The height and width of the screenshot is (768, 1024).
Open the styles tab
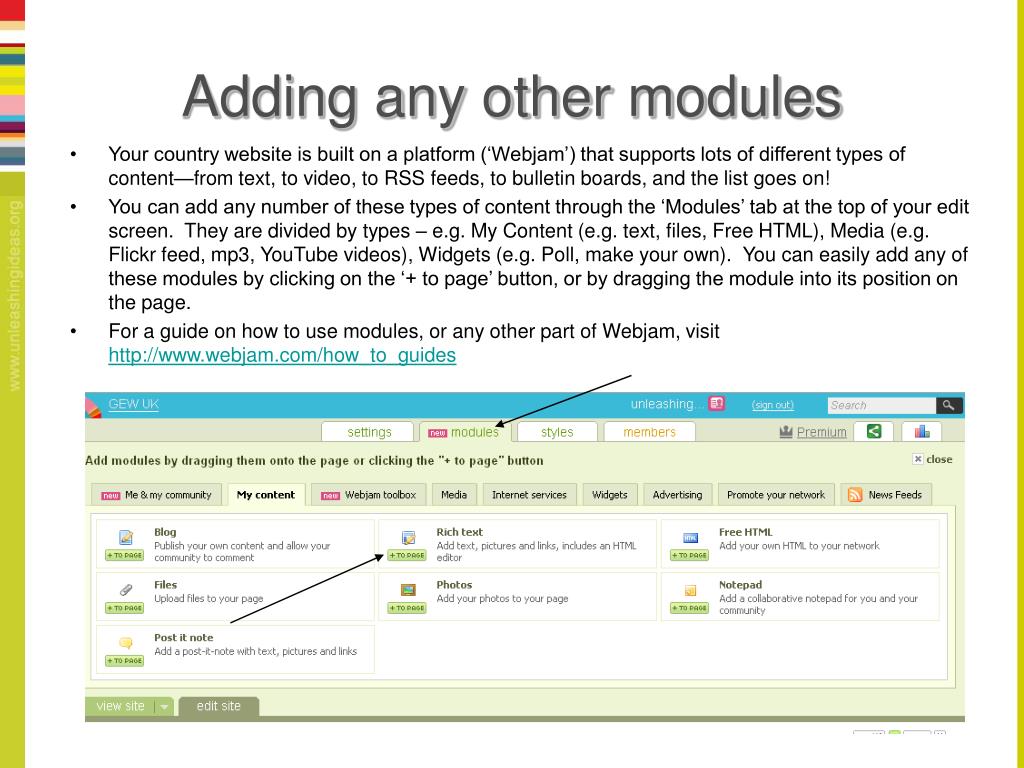[557, 432]
